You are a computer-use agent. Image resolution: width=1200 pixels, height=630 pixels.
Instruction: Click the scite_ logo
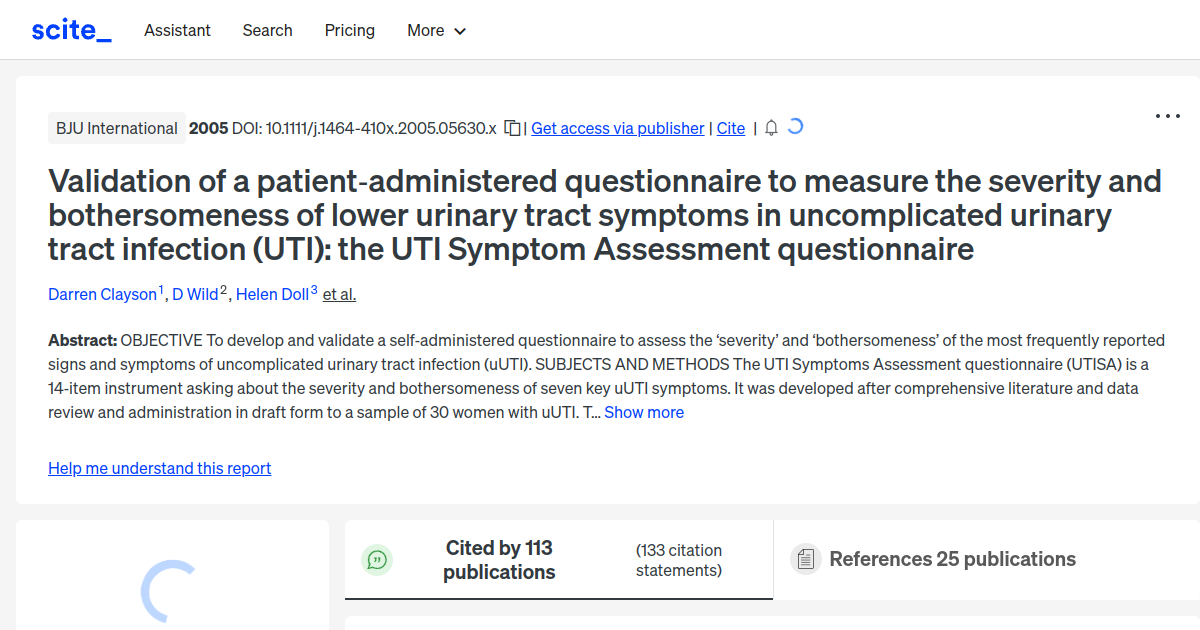[x=70, y=29]
